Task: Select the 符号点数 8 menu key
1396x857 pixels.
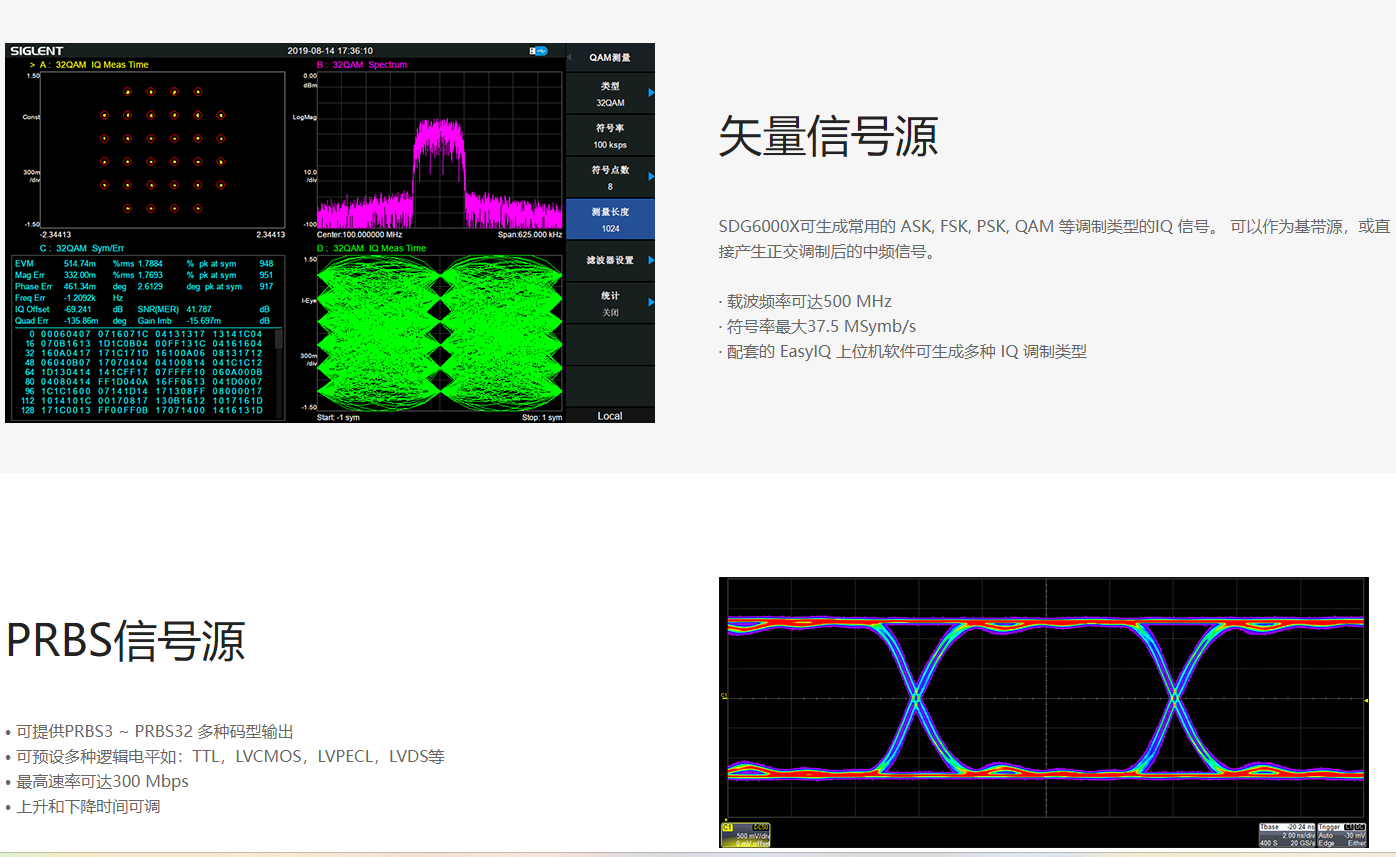Action: [x=610, y=177]
